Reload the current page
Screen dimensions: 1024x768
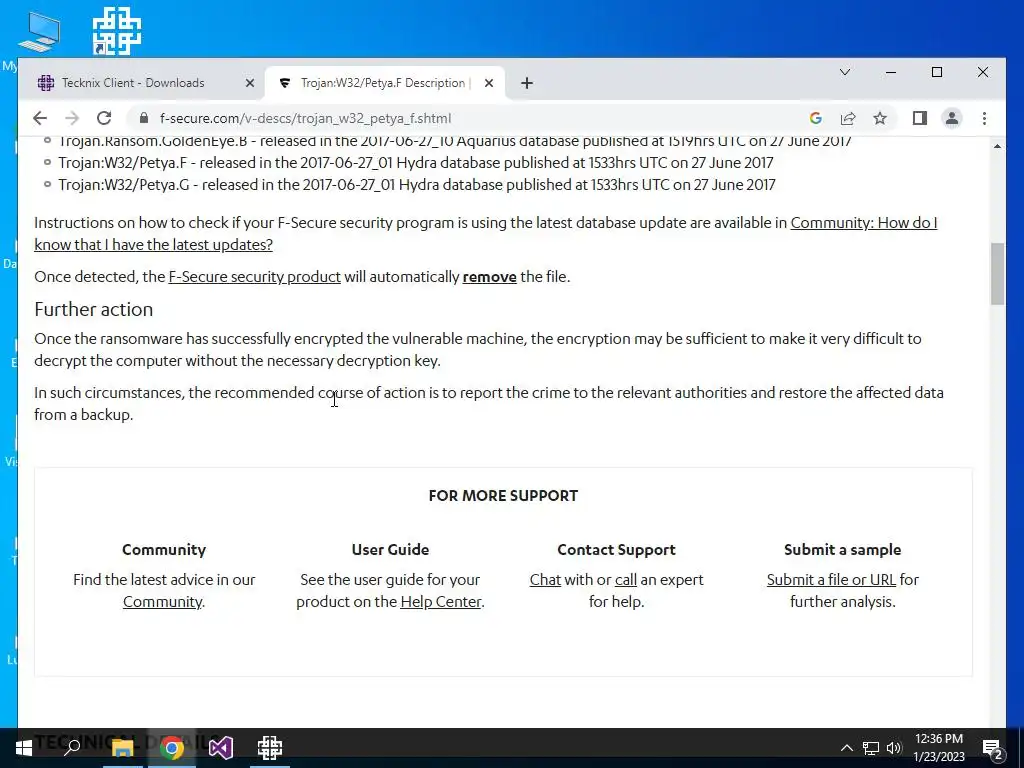click(104, 118)
